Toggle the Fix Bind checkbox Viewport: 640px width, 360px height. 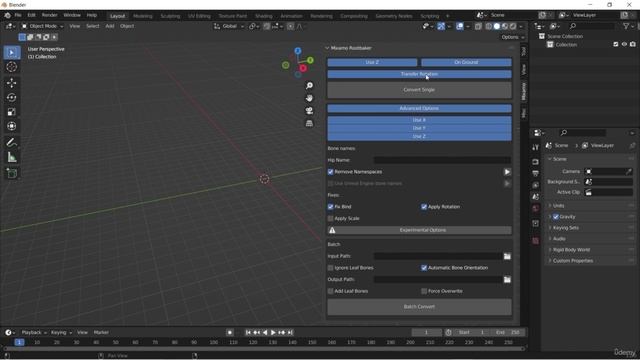331,207
